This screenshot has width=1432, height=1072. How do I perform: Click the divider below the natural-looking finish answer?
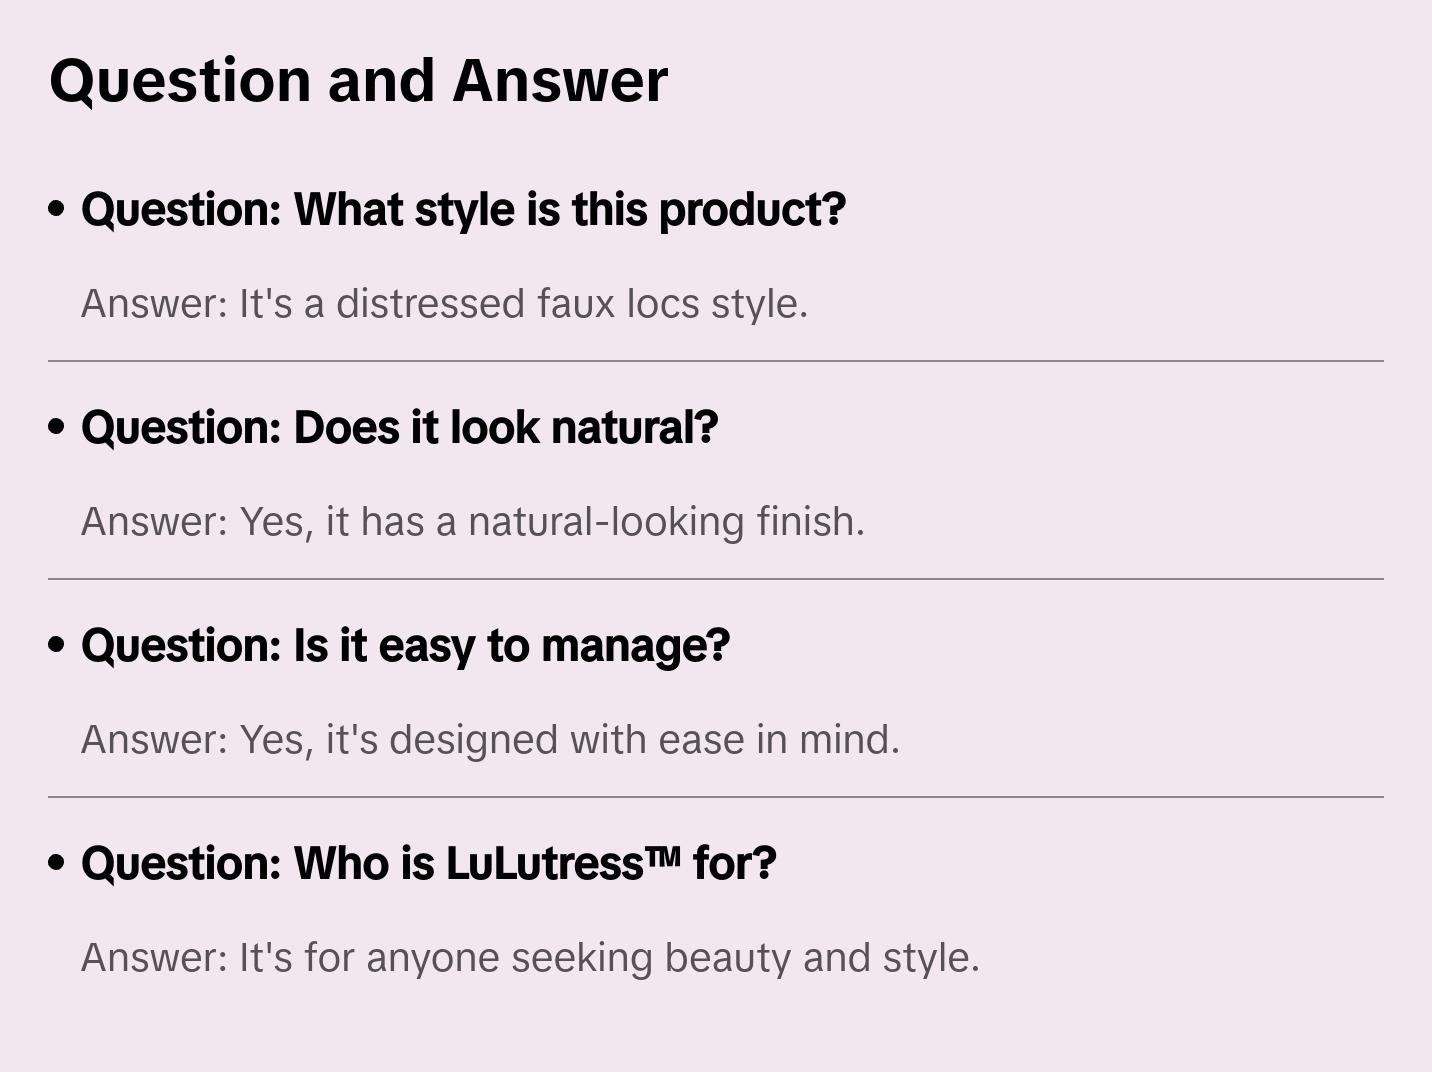point(716,579)
